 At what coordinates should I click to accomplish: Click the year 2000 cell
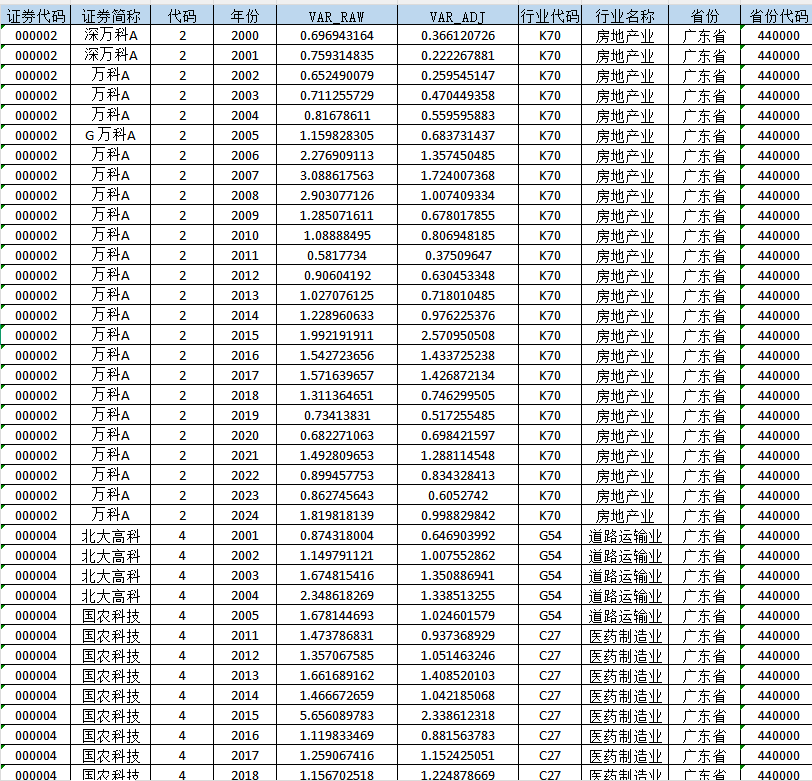point(244,36)
